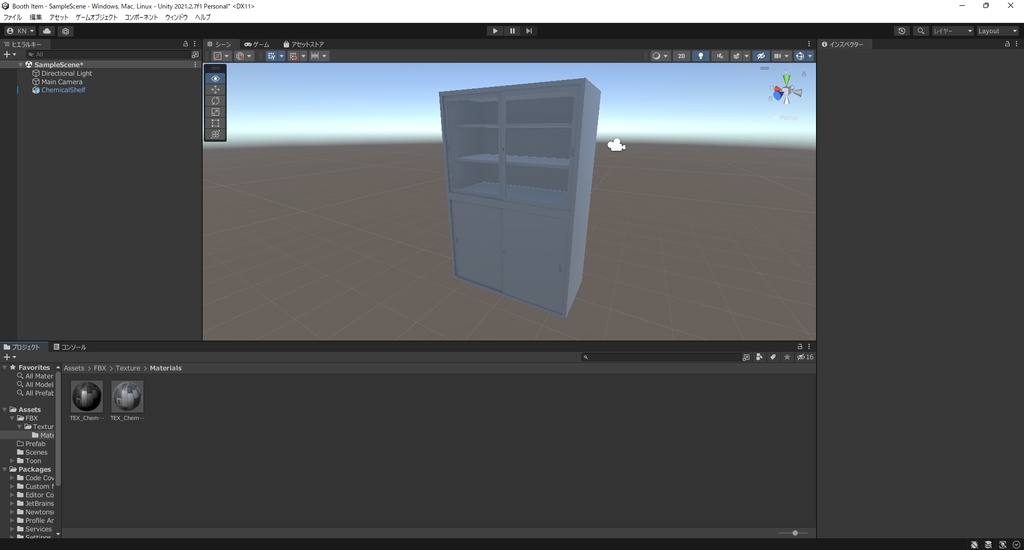This screenshot has height=550, width=1024.
Task: Click the Project create plus button
Action: 9,357
